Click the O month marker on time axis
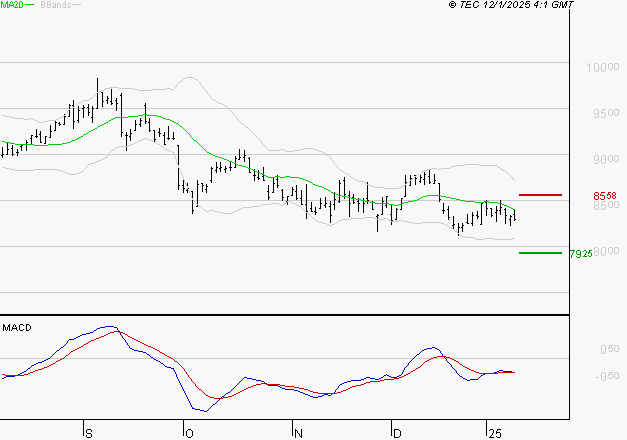The height and width of the screenshot is (440, 627). pos(187,432)
